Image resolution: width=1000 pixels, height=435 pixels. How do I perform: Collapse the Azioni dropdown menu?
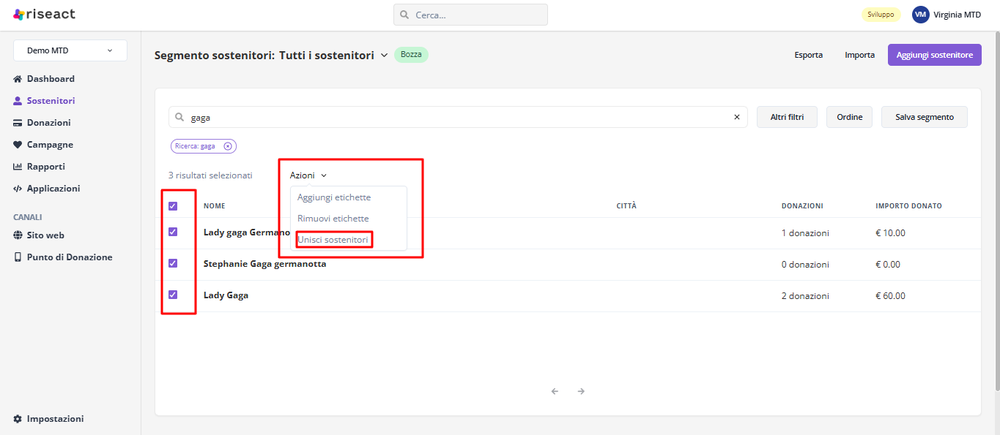tap(308, 175)
